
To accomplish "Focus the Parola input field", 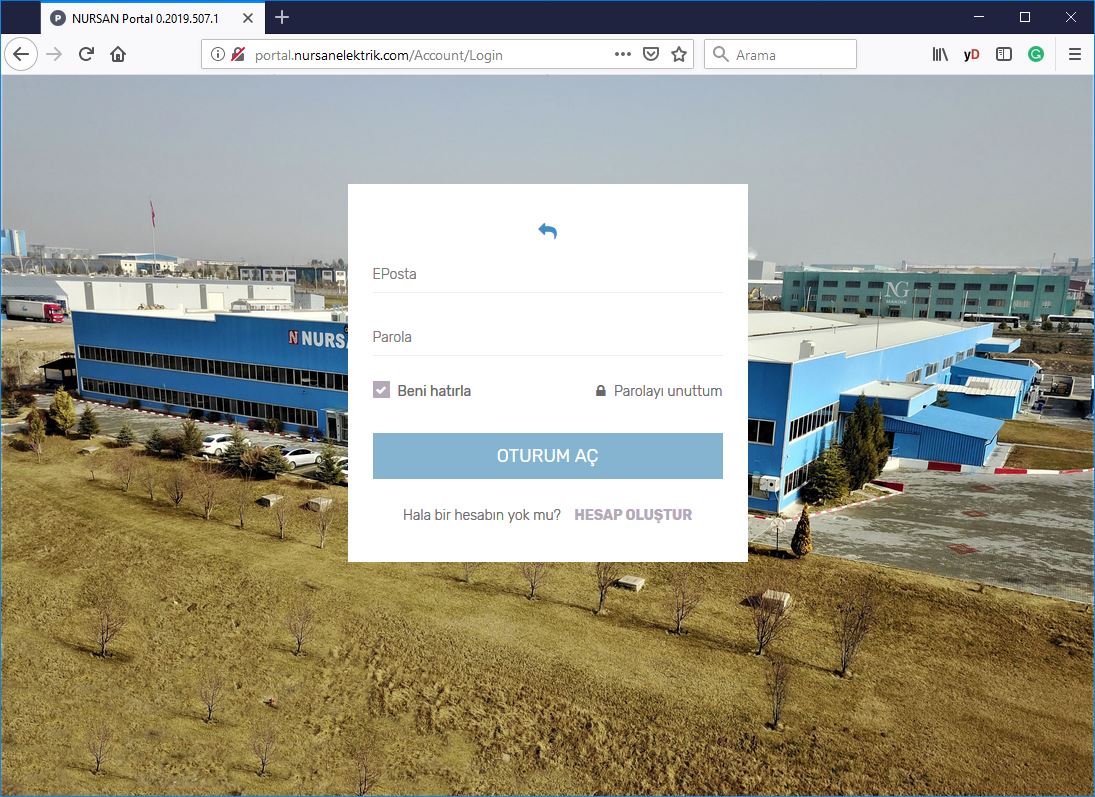I will point(547,337).
